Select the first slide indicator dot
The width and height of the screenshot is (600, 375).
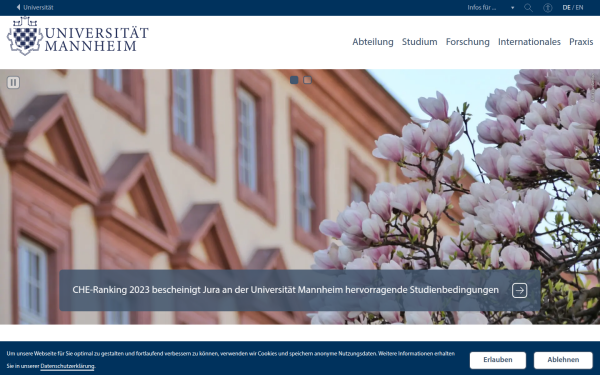pos(294,80)
